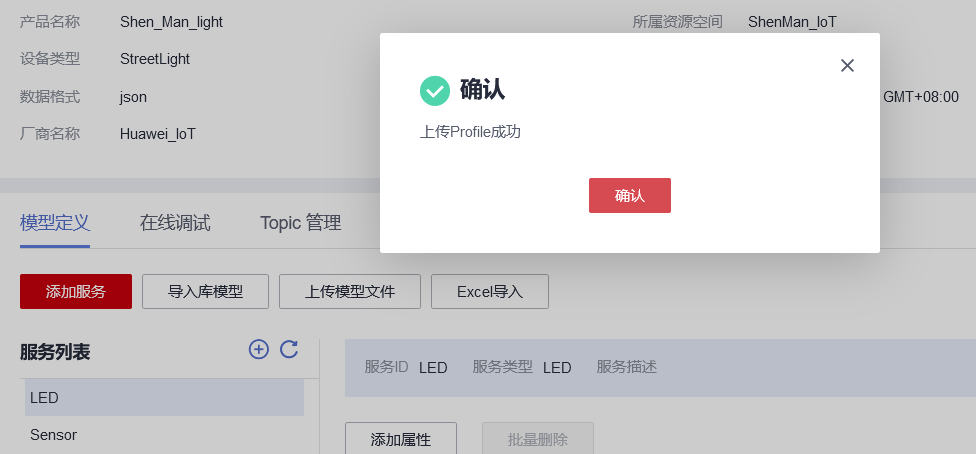Click the Excel导入 button

tap(490, 292)
